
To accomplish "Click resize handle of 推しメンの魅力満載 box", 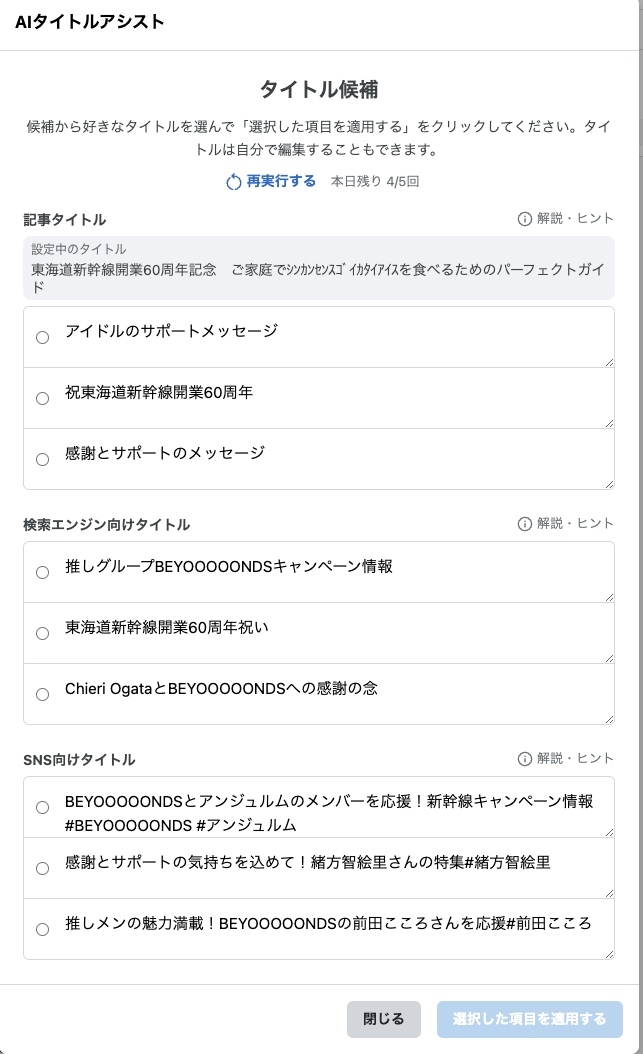I will (609, 954).
